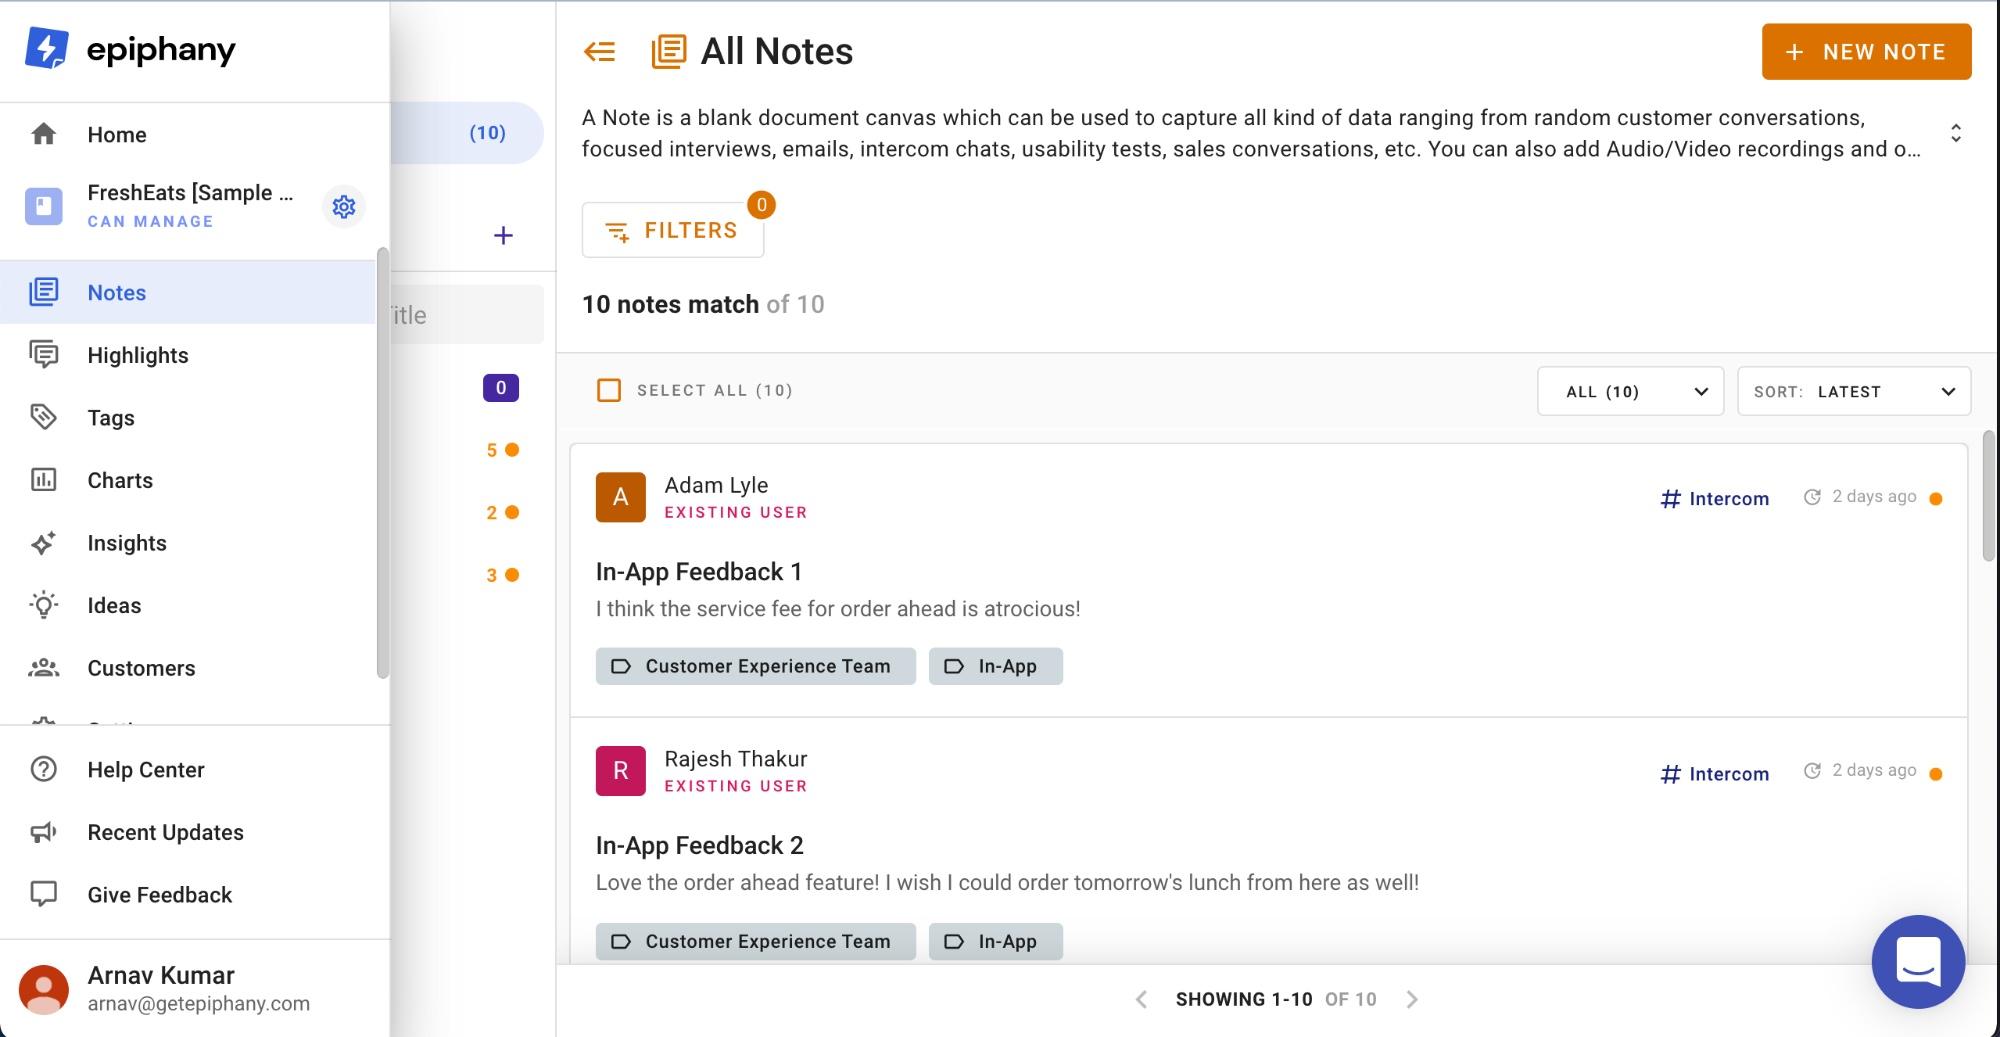
Task: Click the title search field
Action: coord(467,315)
